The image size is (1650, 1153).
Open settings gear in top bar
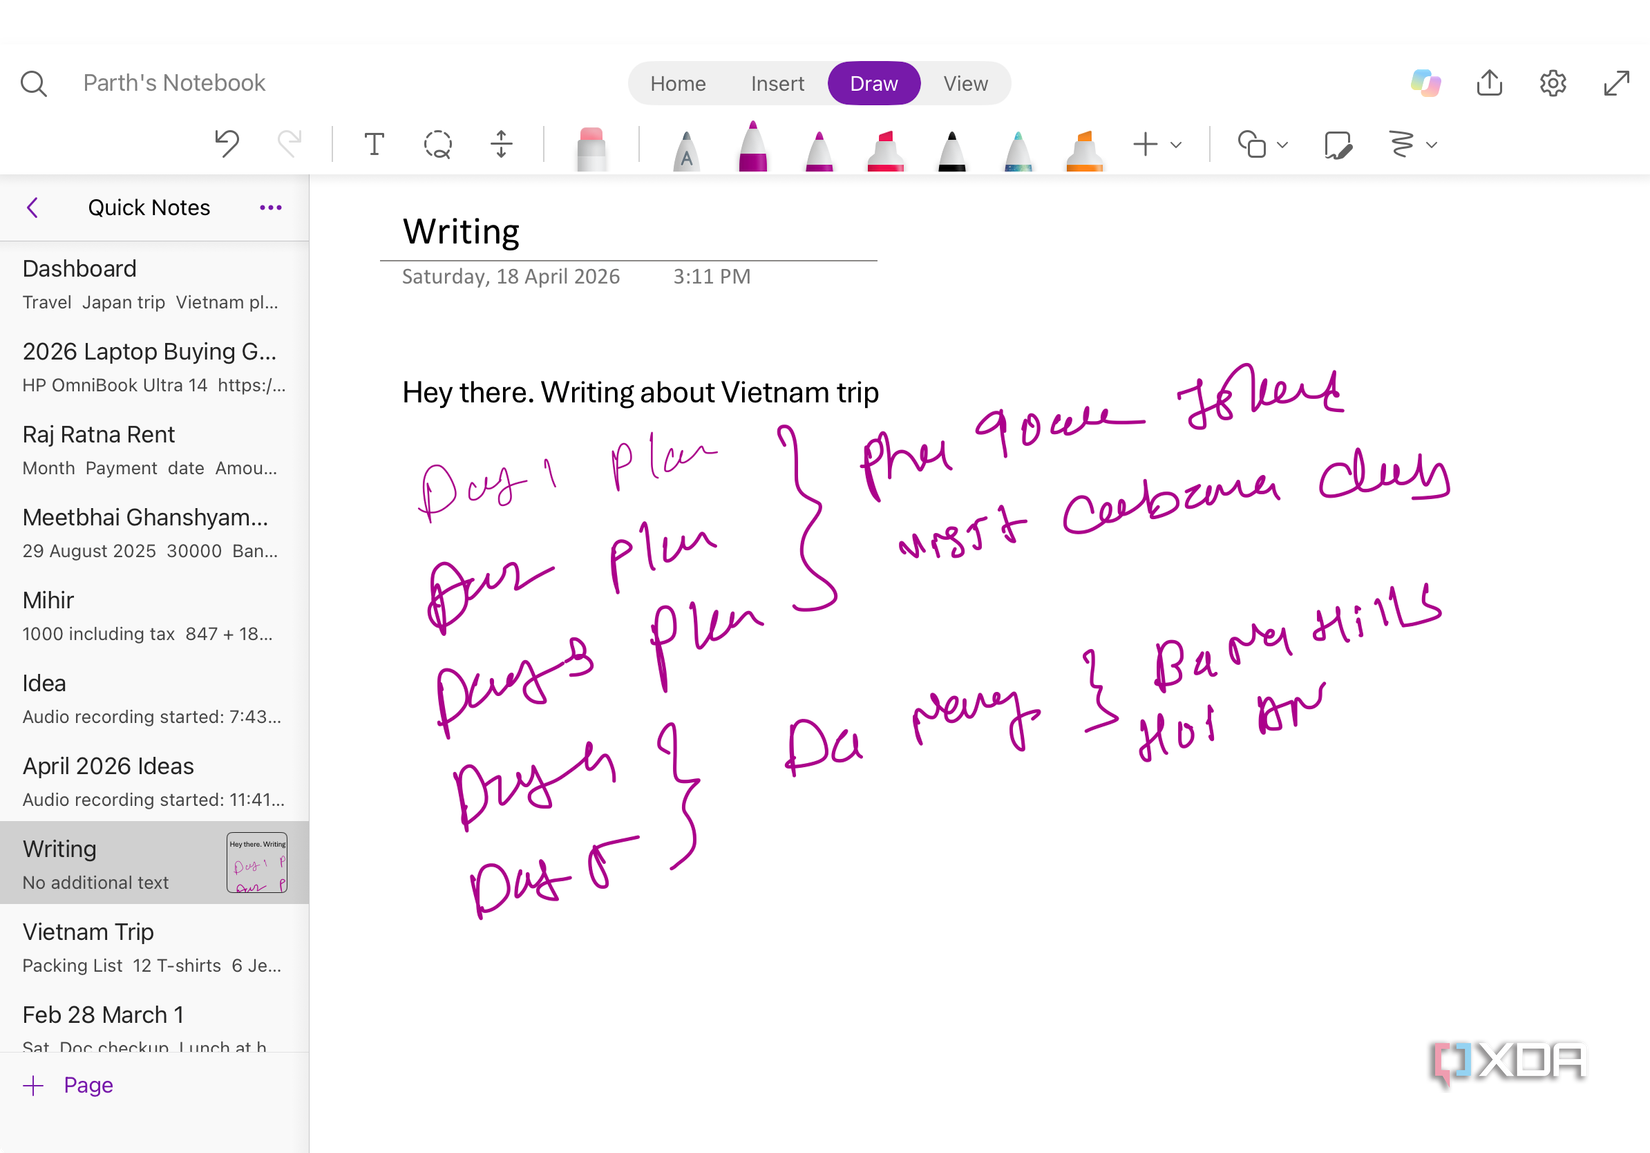click(x=1553, y=83)
